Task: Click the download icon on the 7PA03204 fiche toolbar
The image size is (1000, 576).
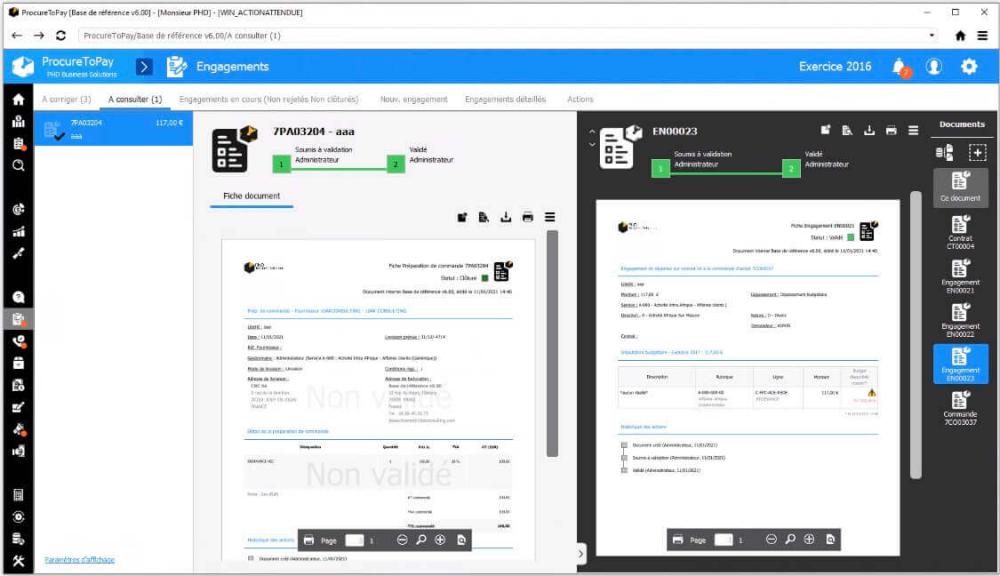Action: [506, 216]
